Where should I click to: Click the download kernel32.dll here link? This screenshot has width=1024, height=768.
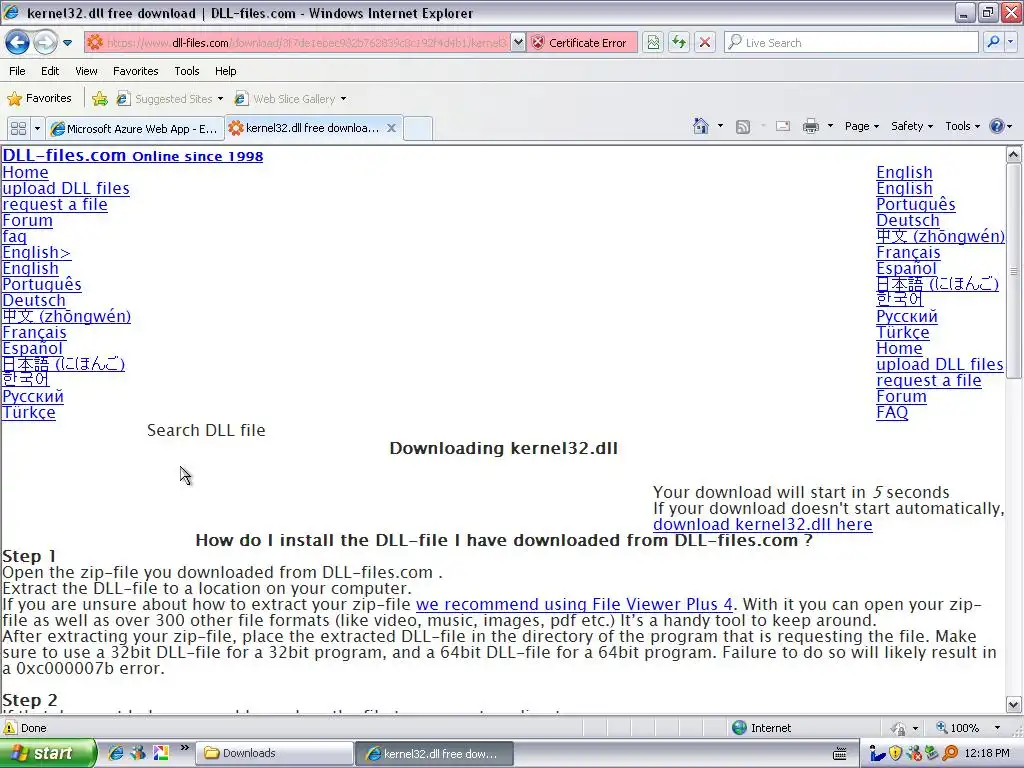coord(762,524)
